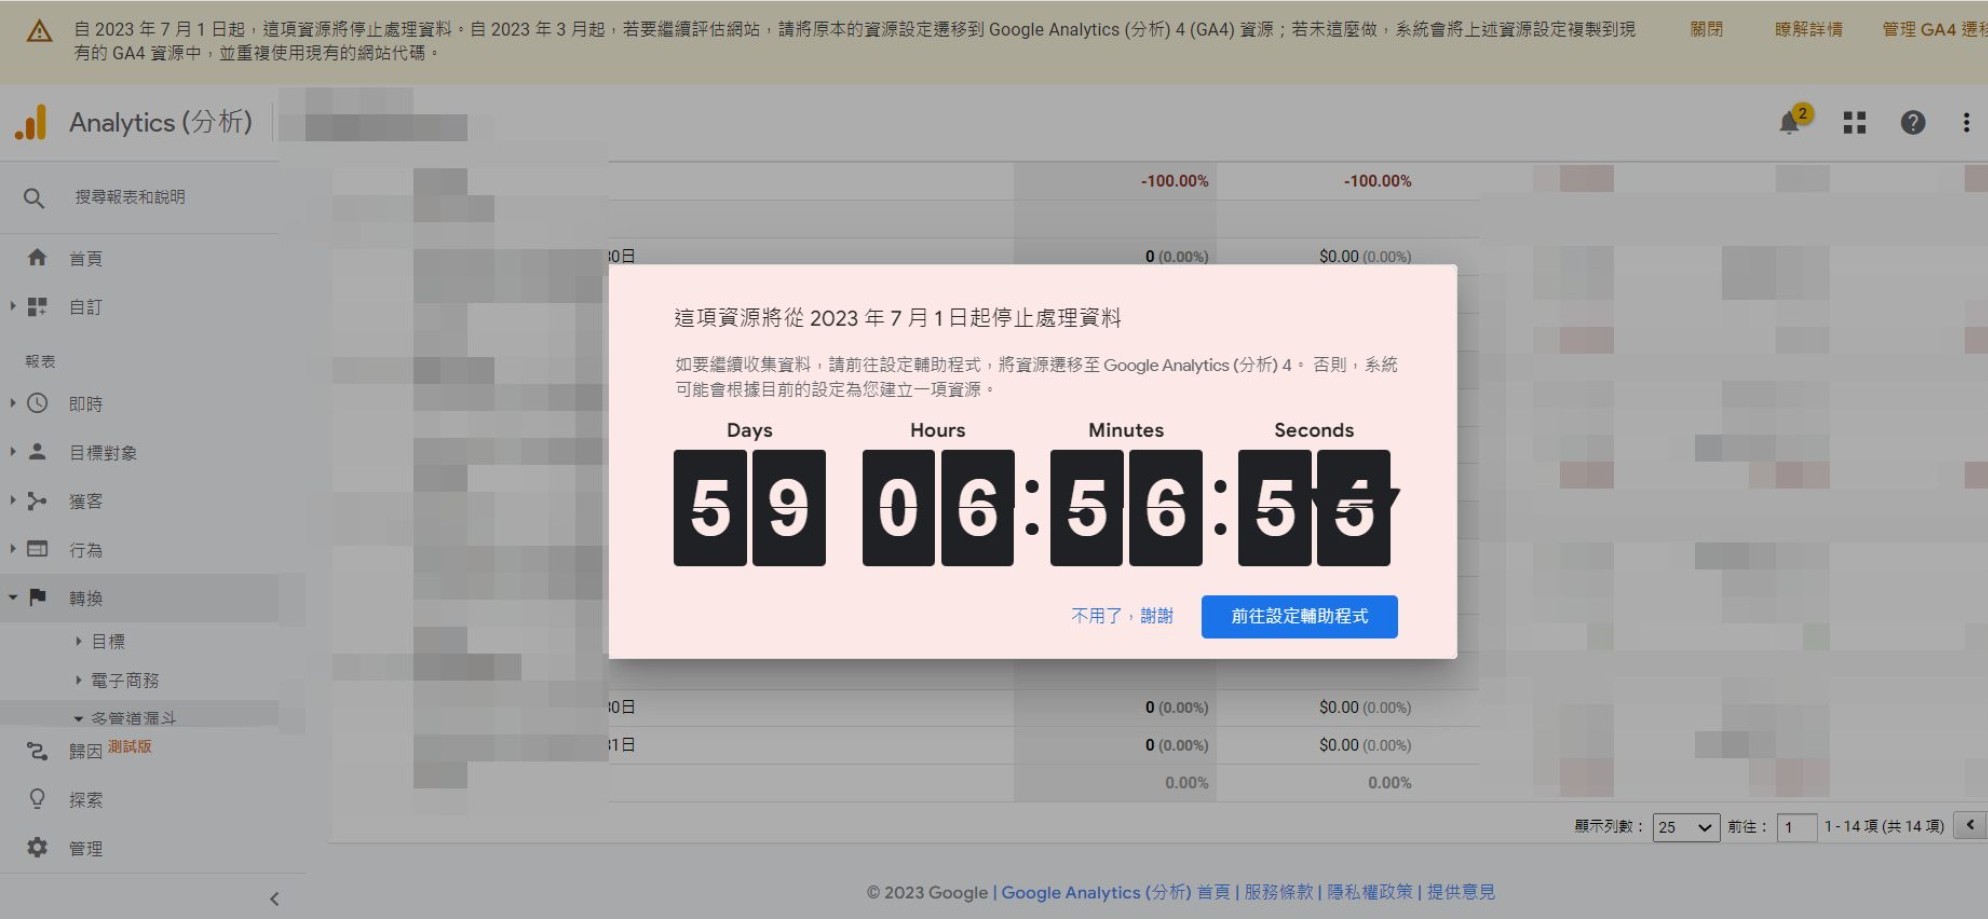
Task: Open the 顯示列數 rows-per-page dropdown
Action: point(1685,827)
